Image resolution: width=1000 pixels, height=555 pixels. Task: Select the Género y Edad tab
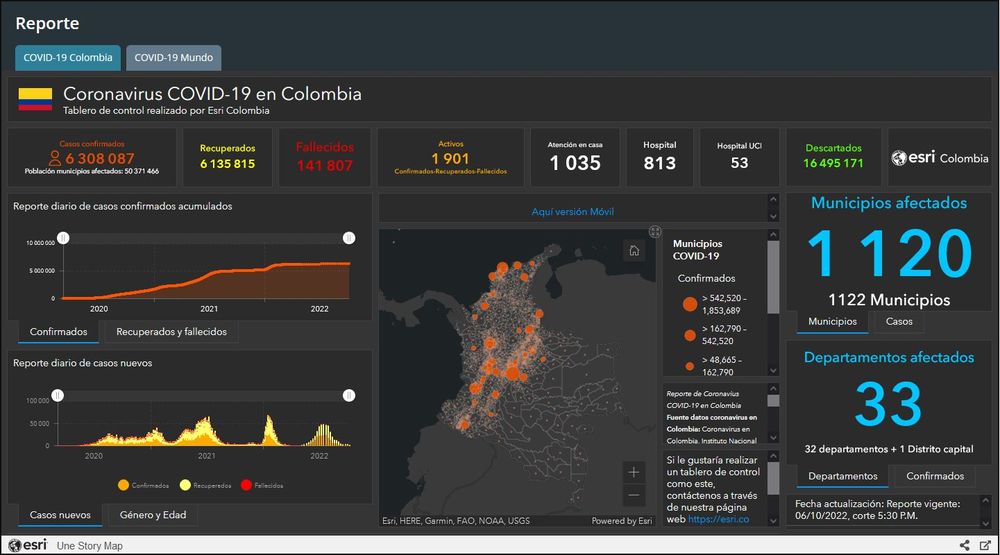point(153,516)
